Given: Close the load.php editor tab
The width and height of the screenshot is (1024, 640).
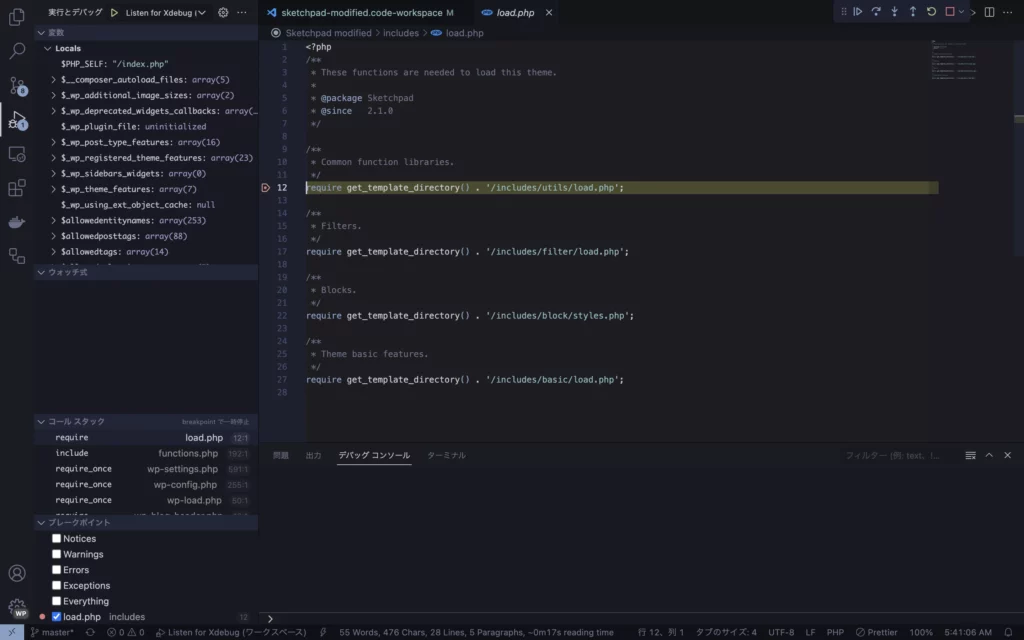Looking at the screenshot, I should point(549,12).
